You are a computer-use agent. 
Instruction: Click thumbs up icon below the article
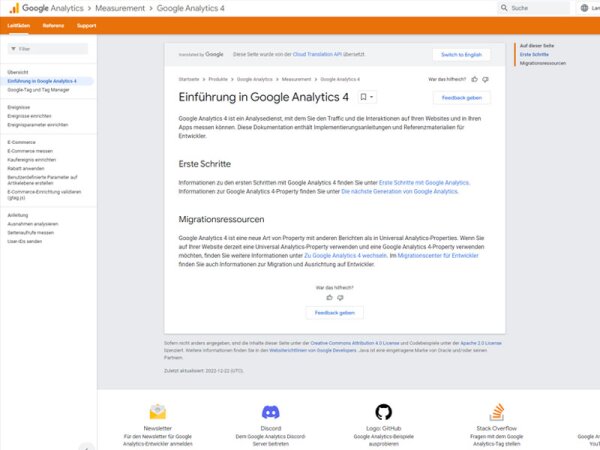point(329,297)
